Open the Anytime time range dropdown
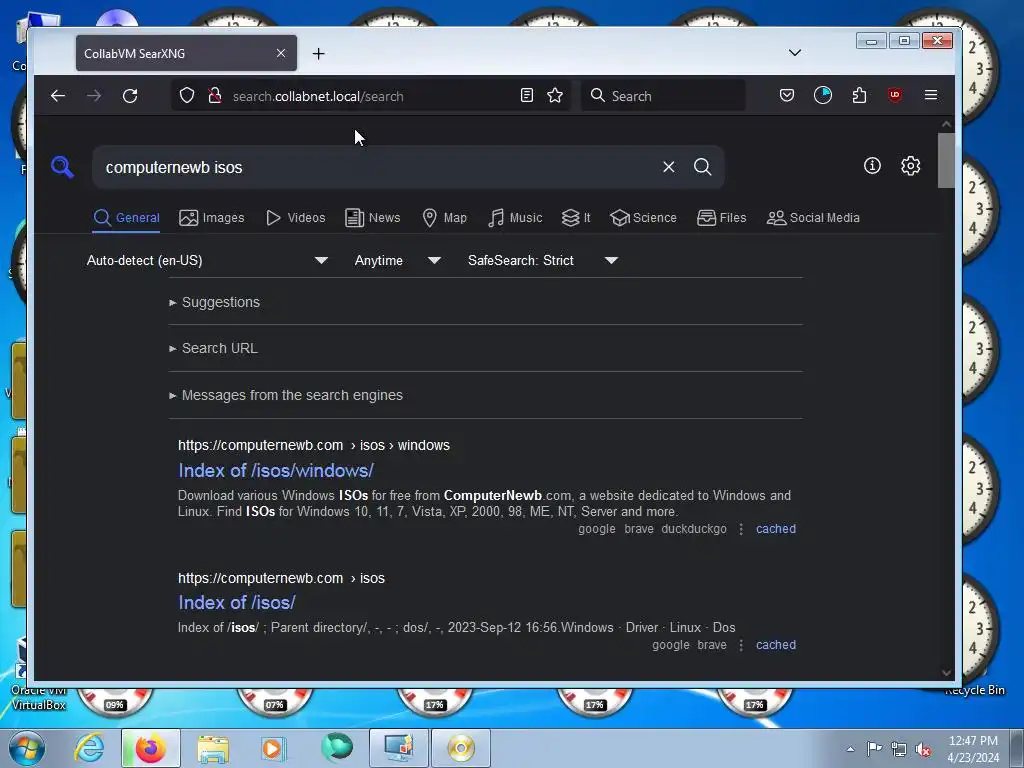The image size is (1024, 768). [398, 261]
